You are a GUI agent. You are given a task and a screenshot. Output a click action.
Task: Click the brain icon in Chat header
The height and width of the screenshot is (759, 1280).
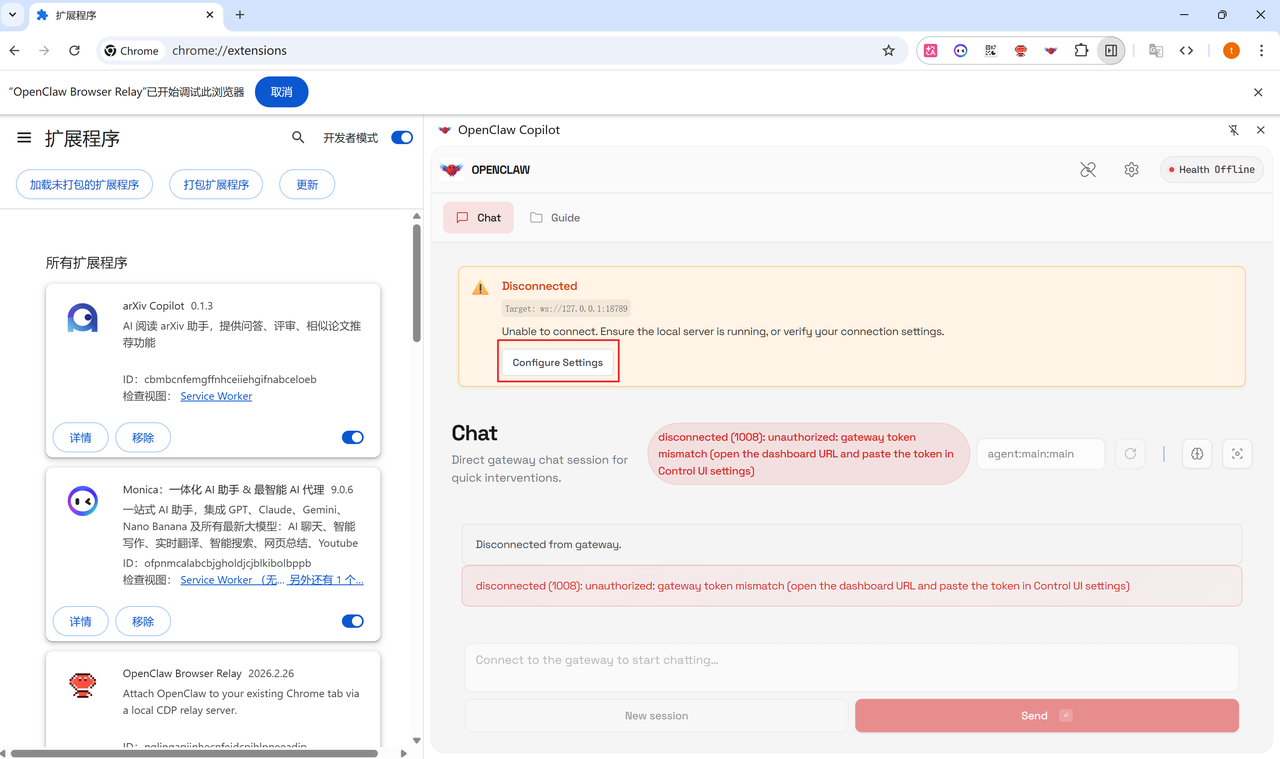[1197, 454]
